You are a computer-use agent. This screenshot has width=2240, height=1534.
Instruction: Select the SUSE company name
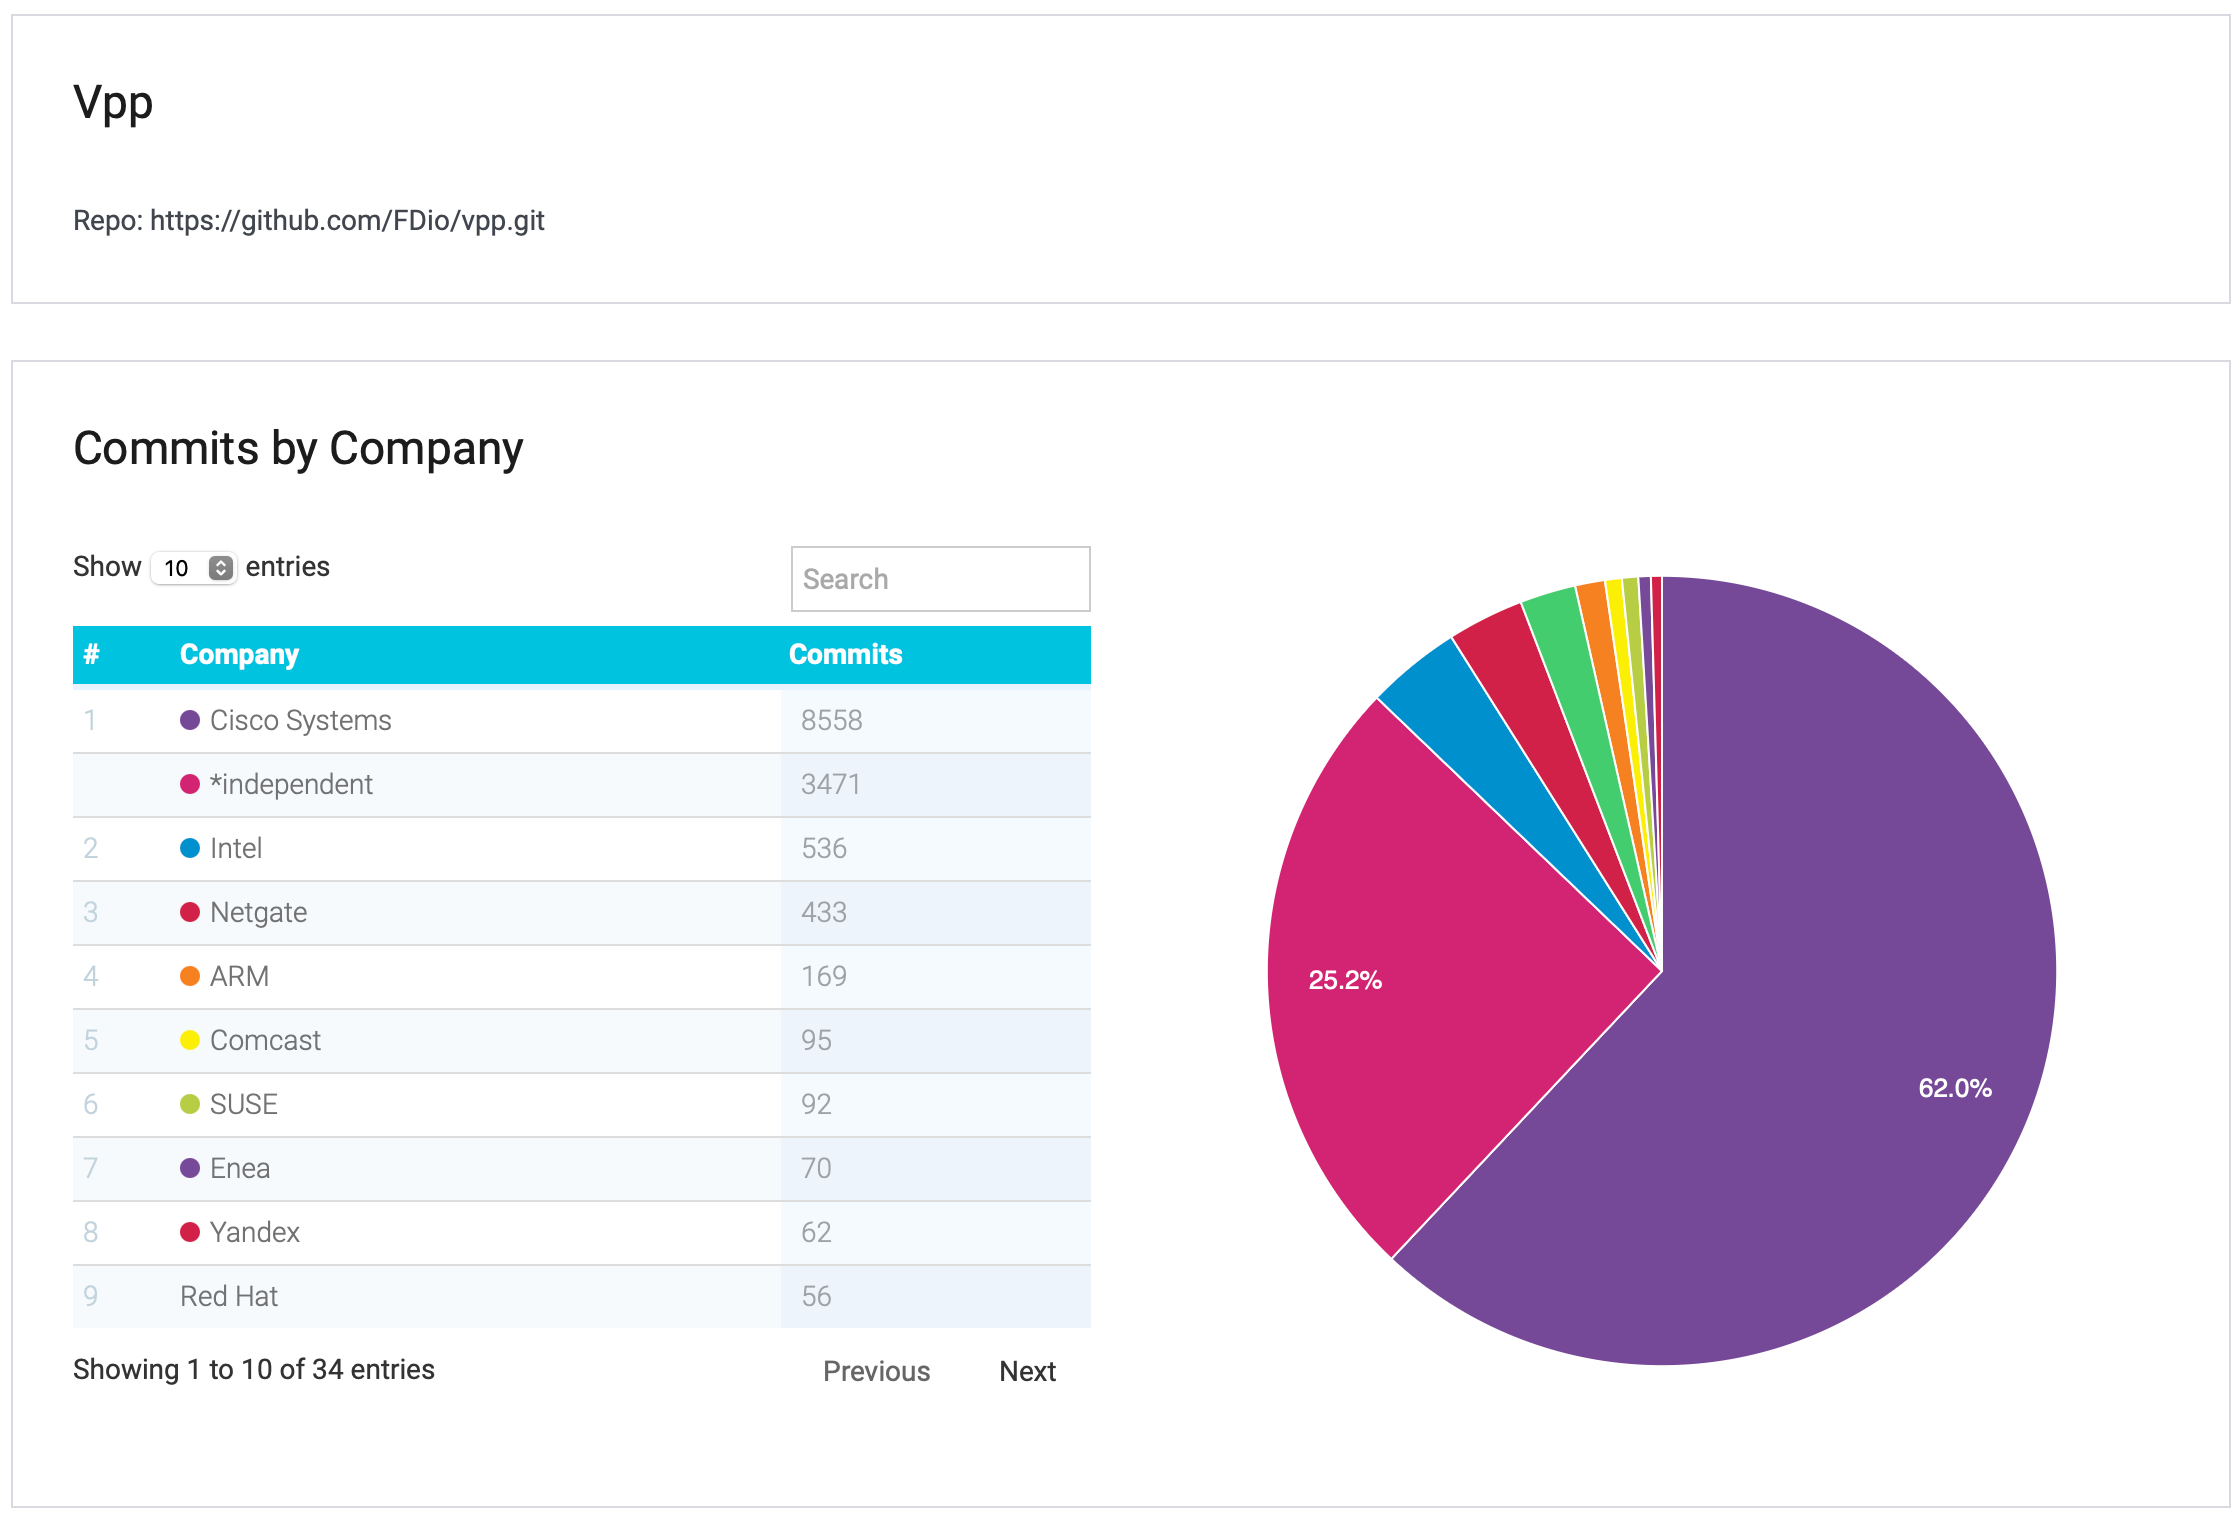coord(244,1104)
